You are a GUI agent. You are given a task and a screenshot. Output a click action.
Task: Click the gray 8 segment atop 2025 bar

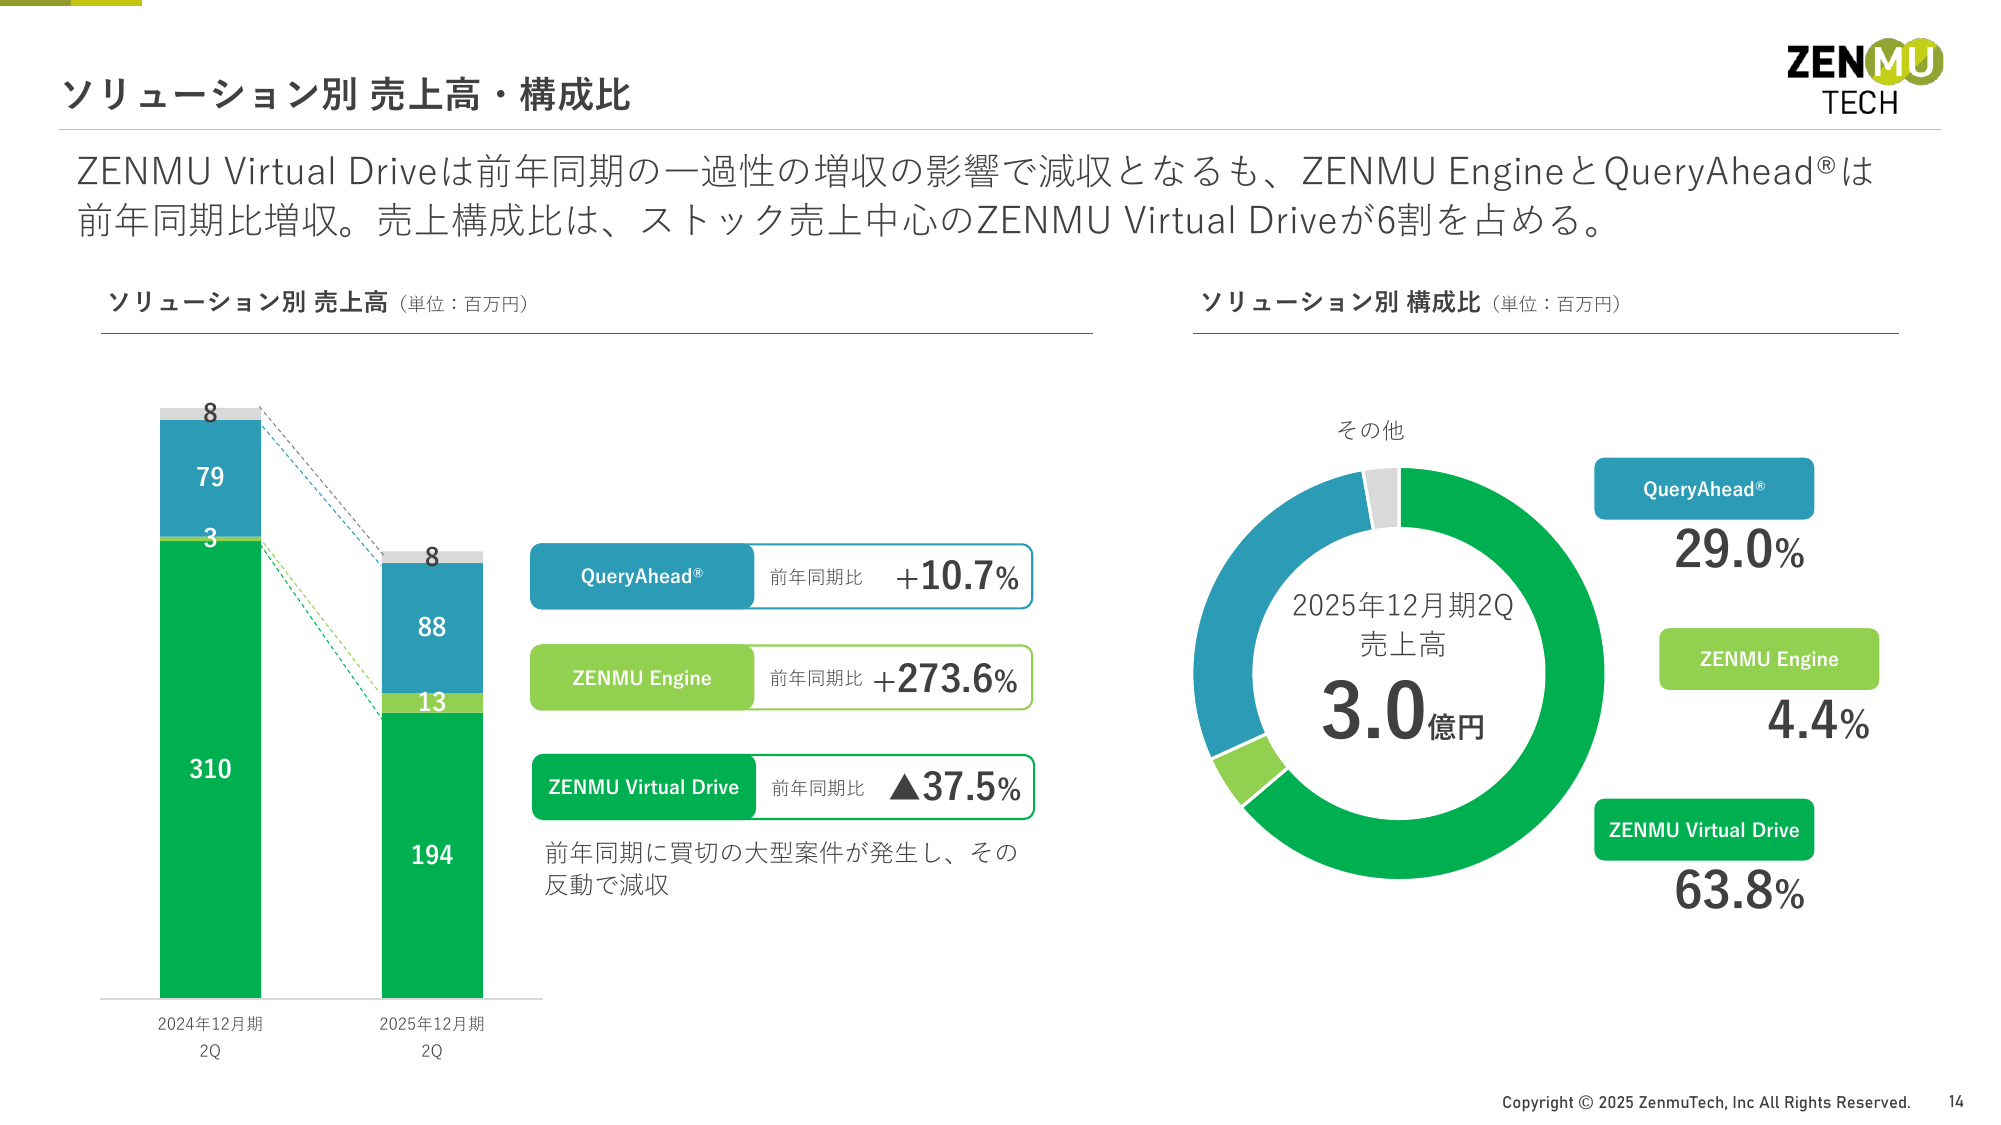pyautogui.click(x=432, y=557)
